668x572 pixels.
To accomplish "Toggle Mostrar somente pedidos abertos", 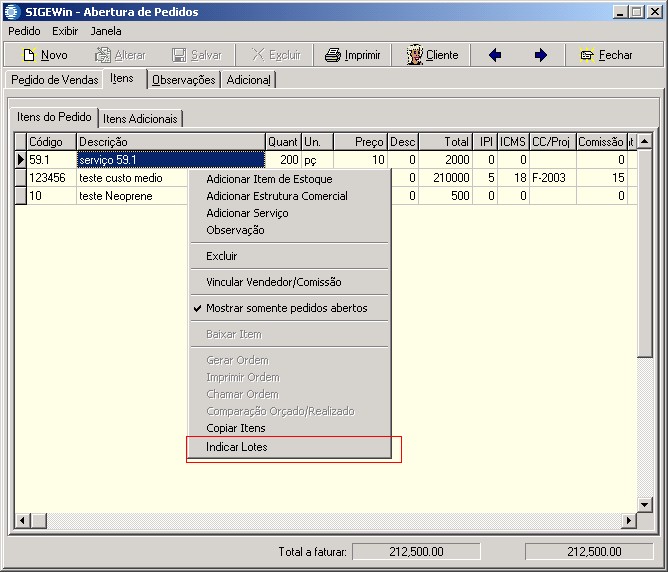I will coord(290,308).
